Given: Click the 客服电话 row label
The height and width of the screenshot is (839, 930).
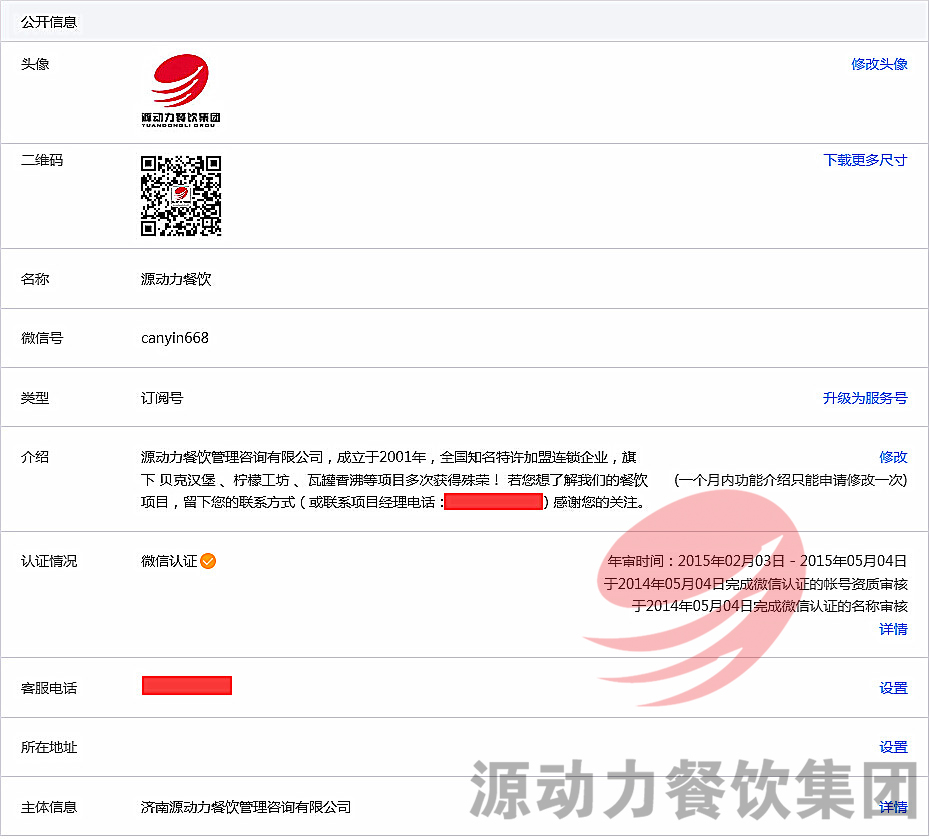Looking at the screenshot, I should click(x=49, y=688).
